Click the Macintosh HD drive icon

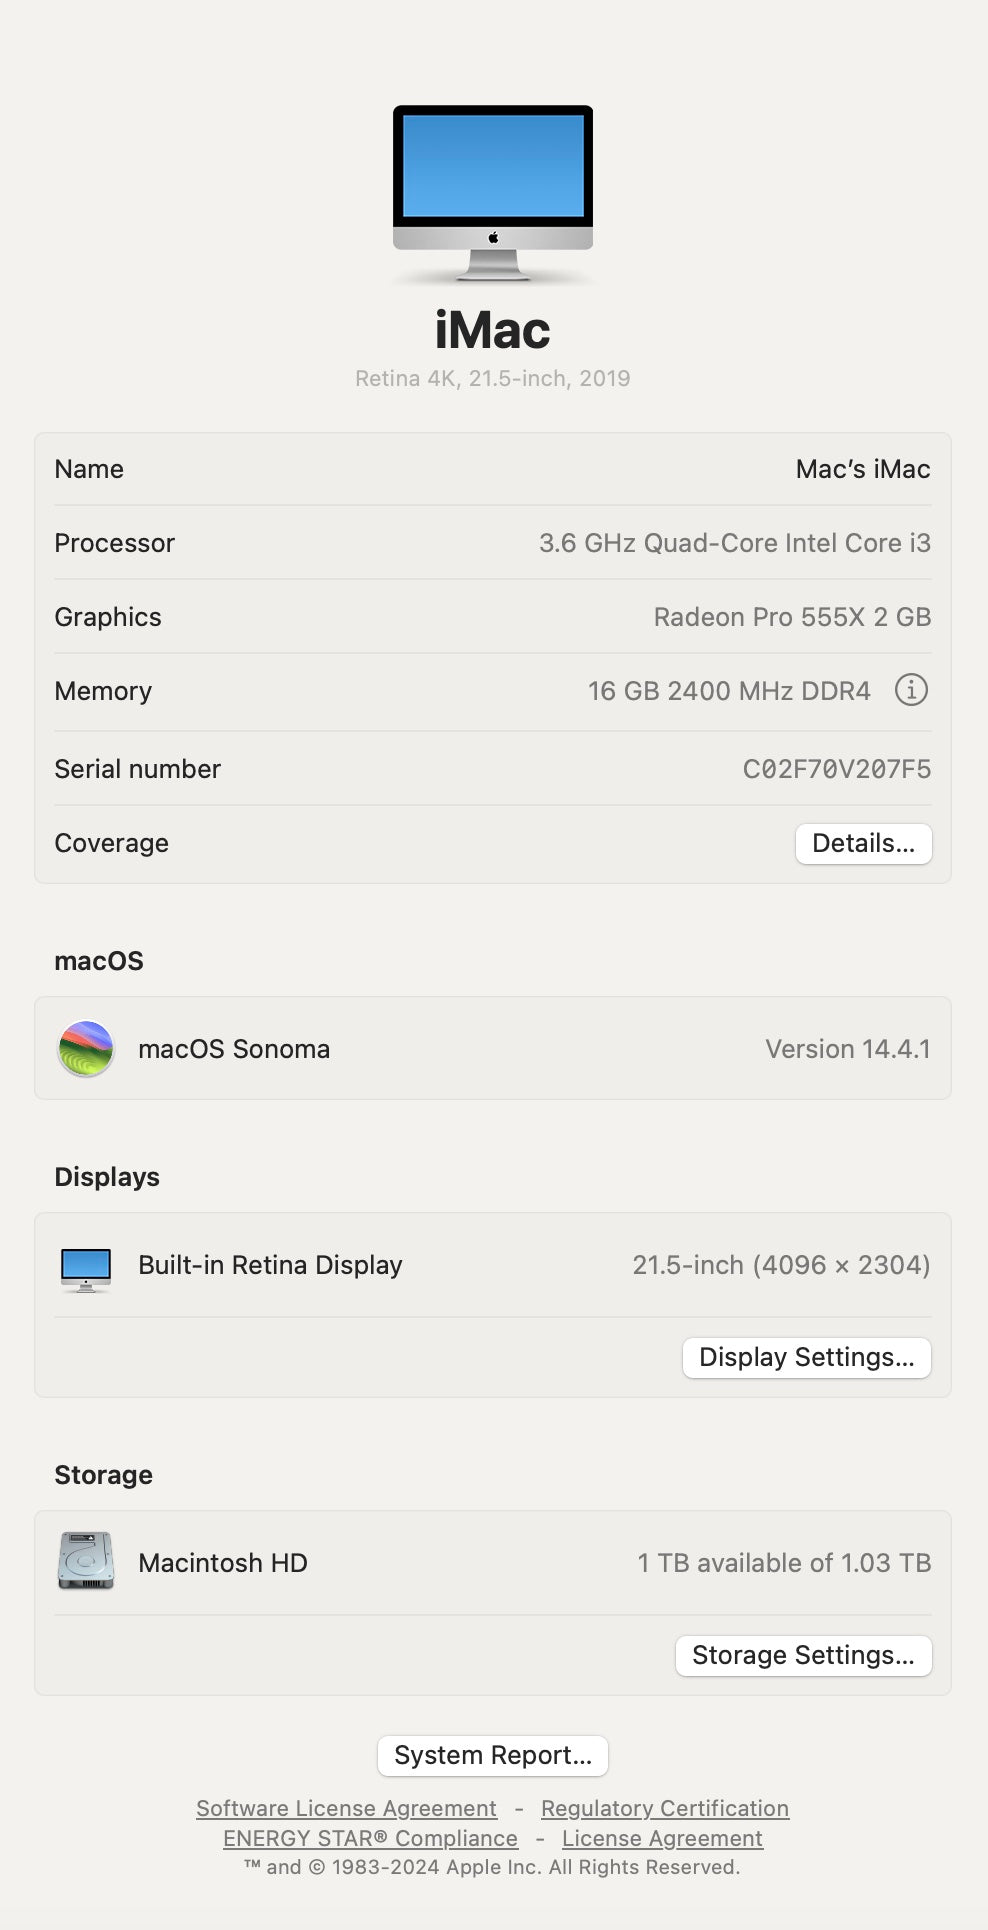pos(86,1561)
